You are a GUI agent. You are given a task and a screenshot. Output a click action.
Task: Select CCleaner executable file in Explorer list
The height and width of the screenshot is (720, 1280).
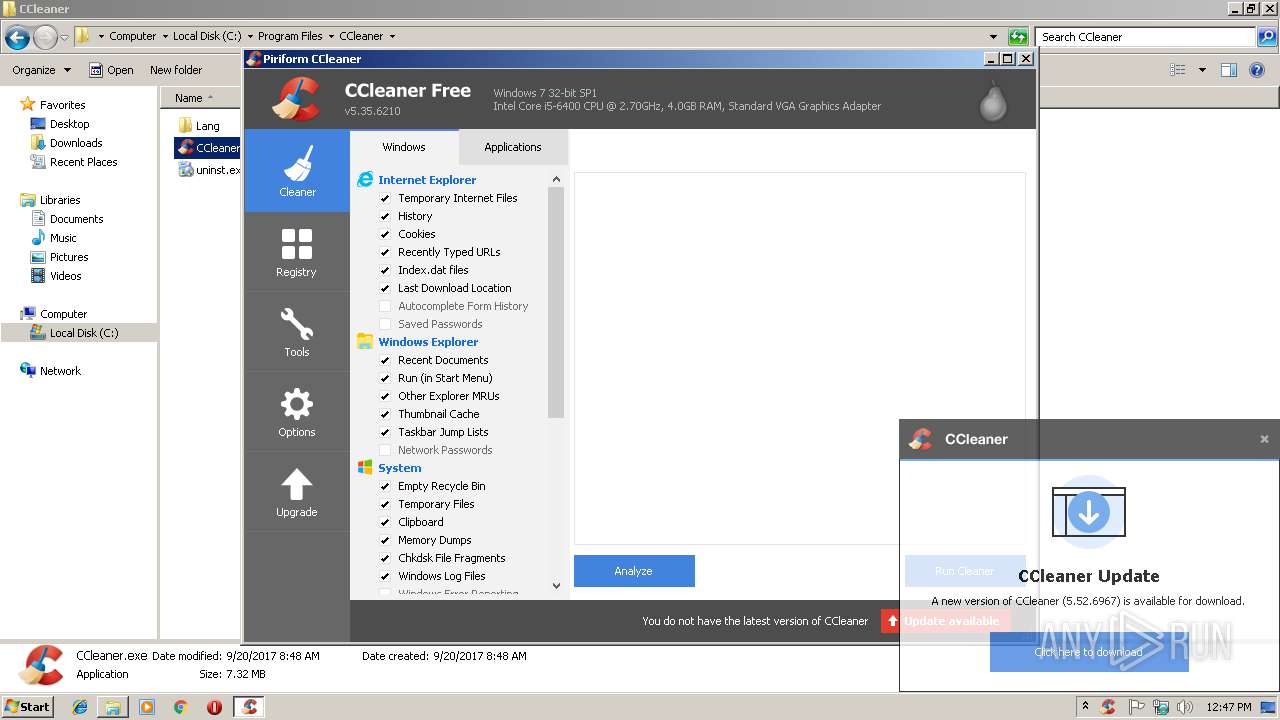208,148
